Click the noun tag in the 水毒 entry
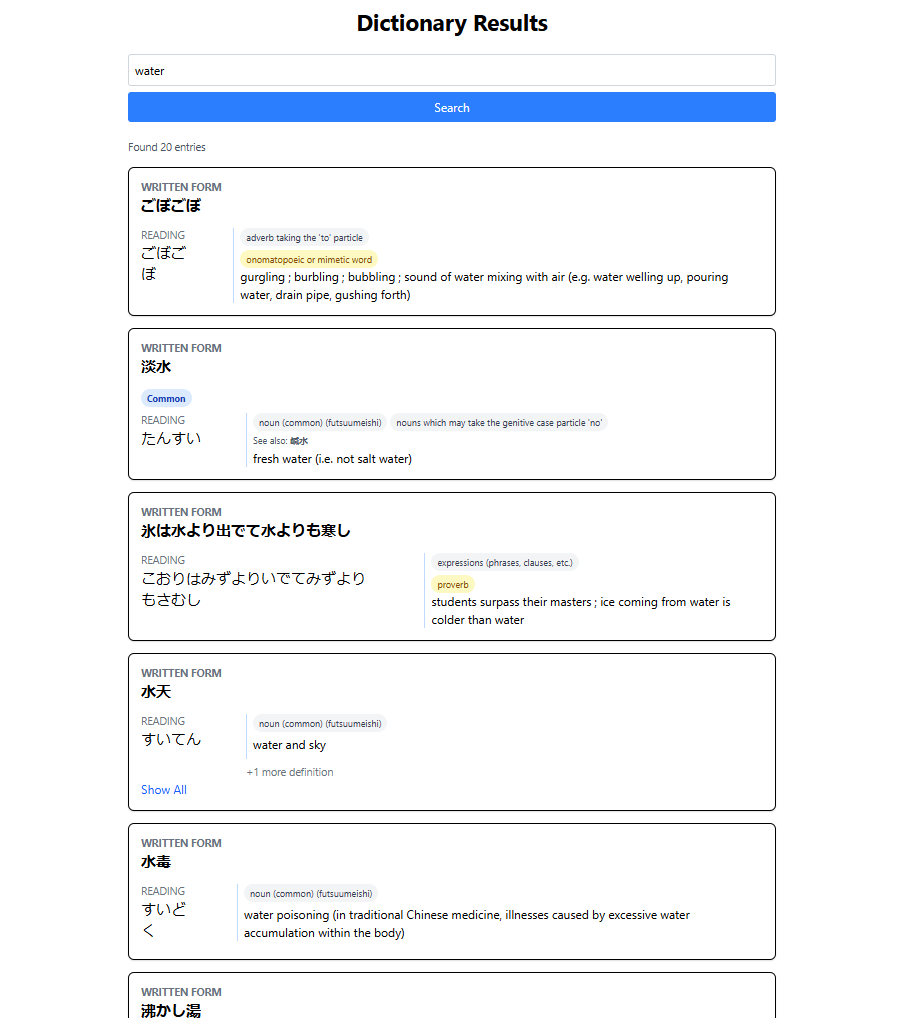901x1018 pixels. click(x=311, y=894)
